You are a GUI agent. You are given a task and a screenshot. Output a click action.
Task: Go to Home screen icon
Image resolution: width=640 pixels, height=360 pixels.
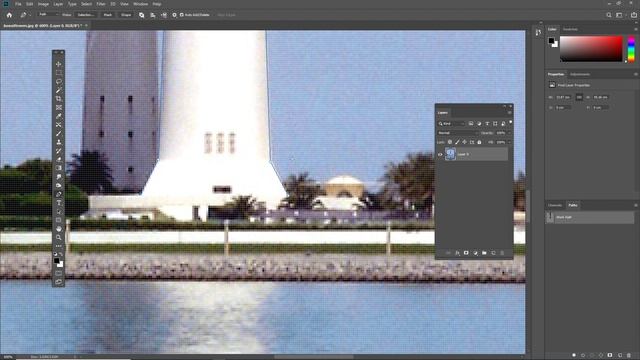point(9,15)
